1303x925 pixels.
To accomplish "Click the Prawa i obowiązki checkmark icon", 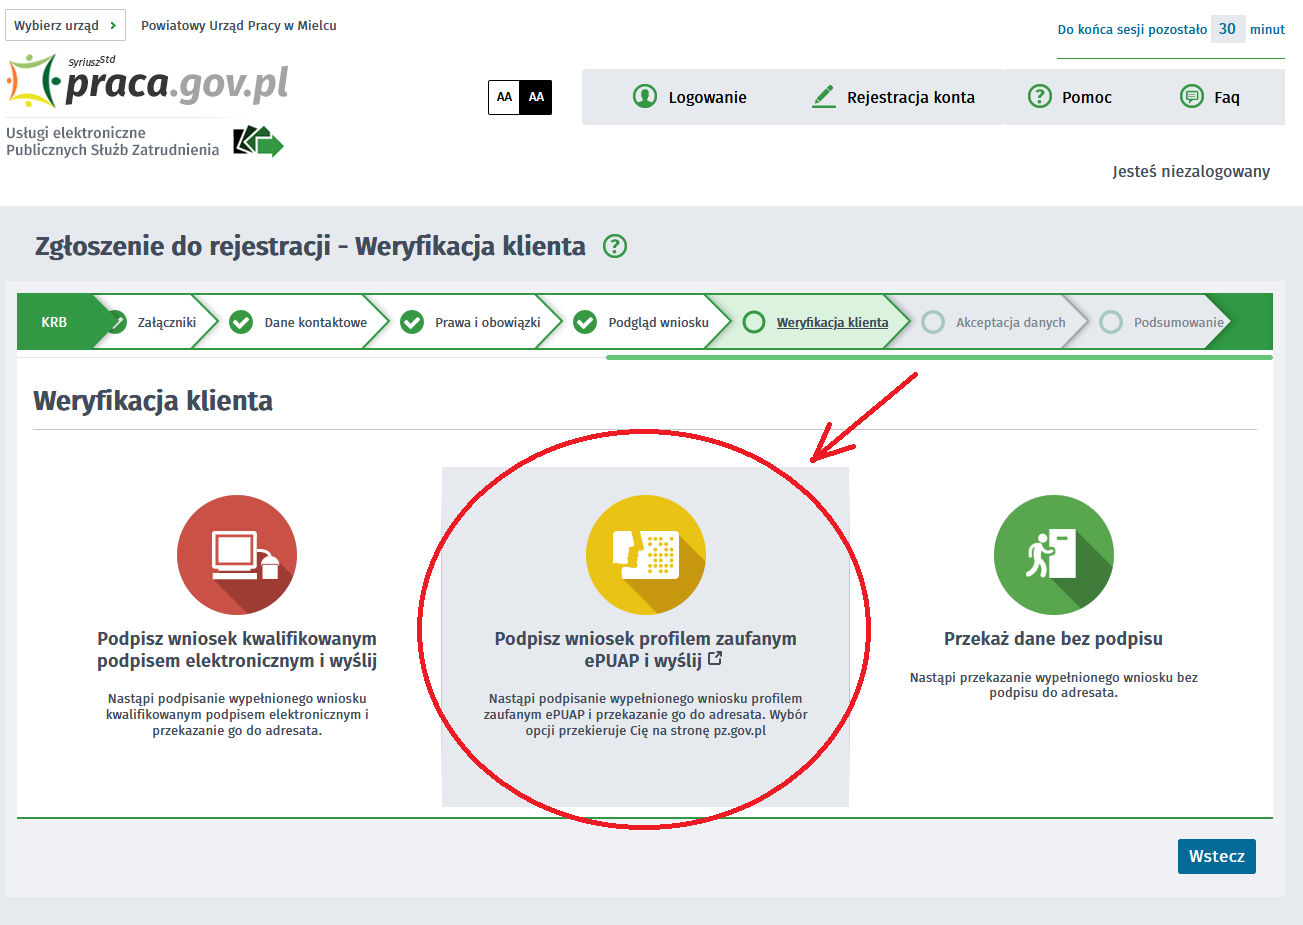I will coord(412,322).
